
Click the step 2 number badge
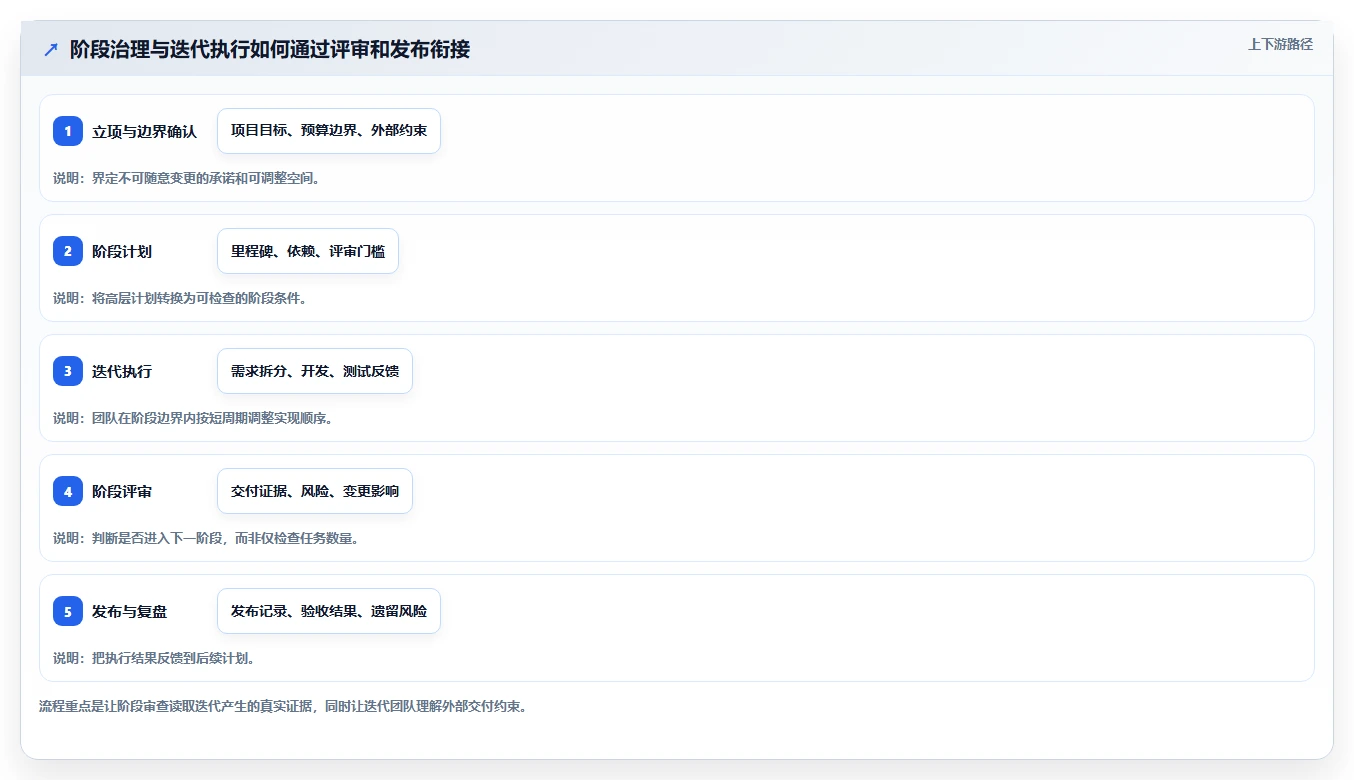(68, 251)
